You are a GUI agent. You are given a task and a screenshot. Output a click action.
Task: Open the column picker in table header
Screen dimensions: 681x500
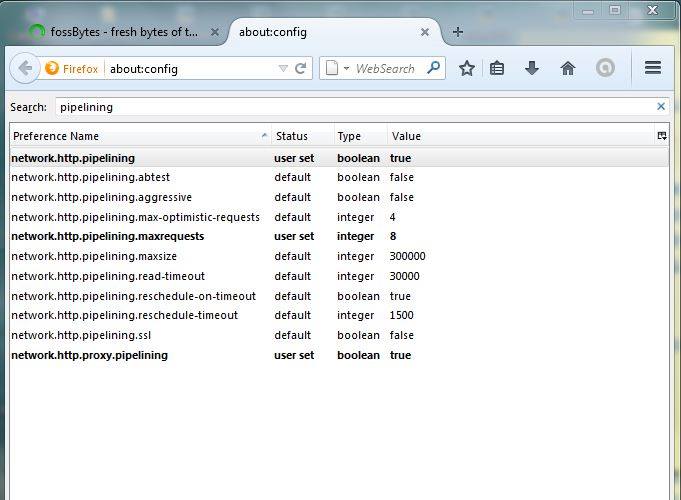click(661, 136)
